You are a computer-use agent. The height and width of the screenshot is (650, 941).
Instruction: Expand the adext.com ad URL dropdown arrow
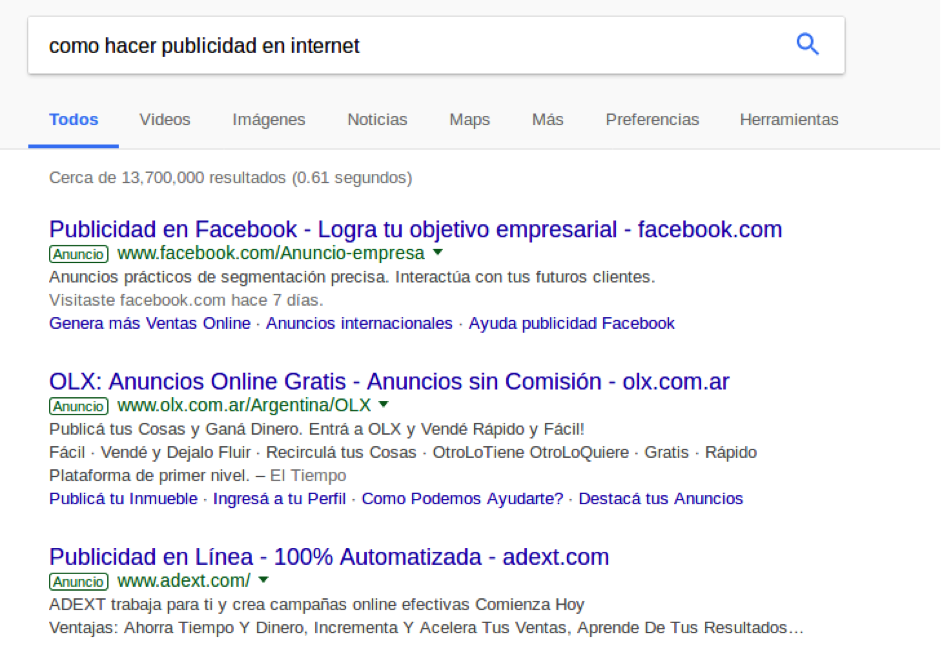[x=263, y=580]
